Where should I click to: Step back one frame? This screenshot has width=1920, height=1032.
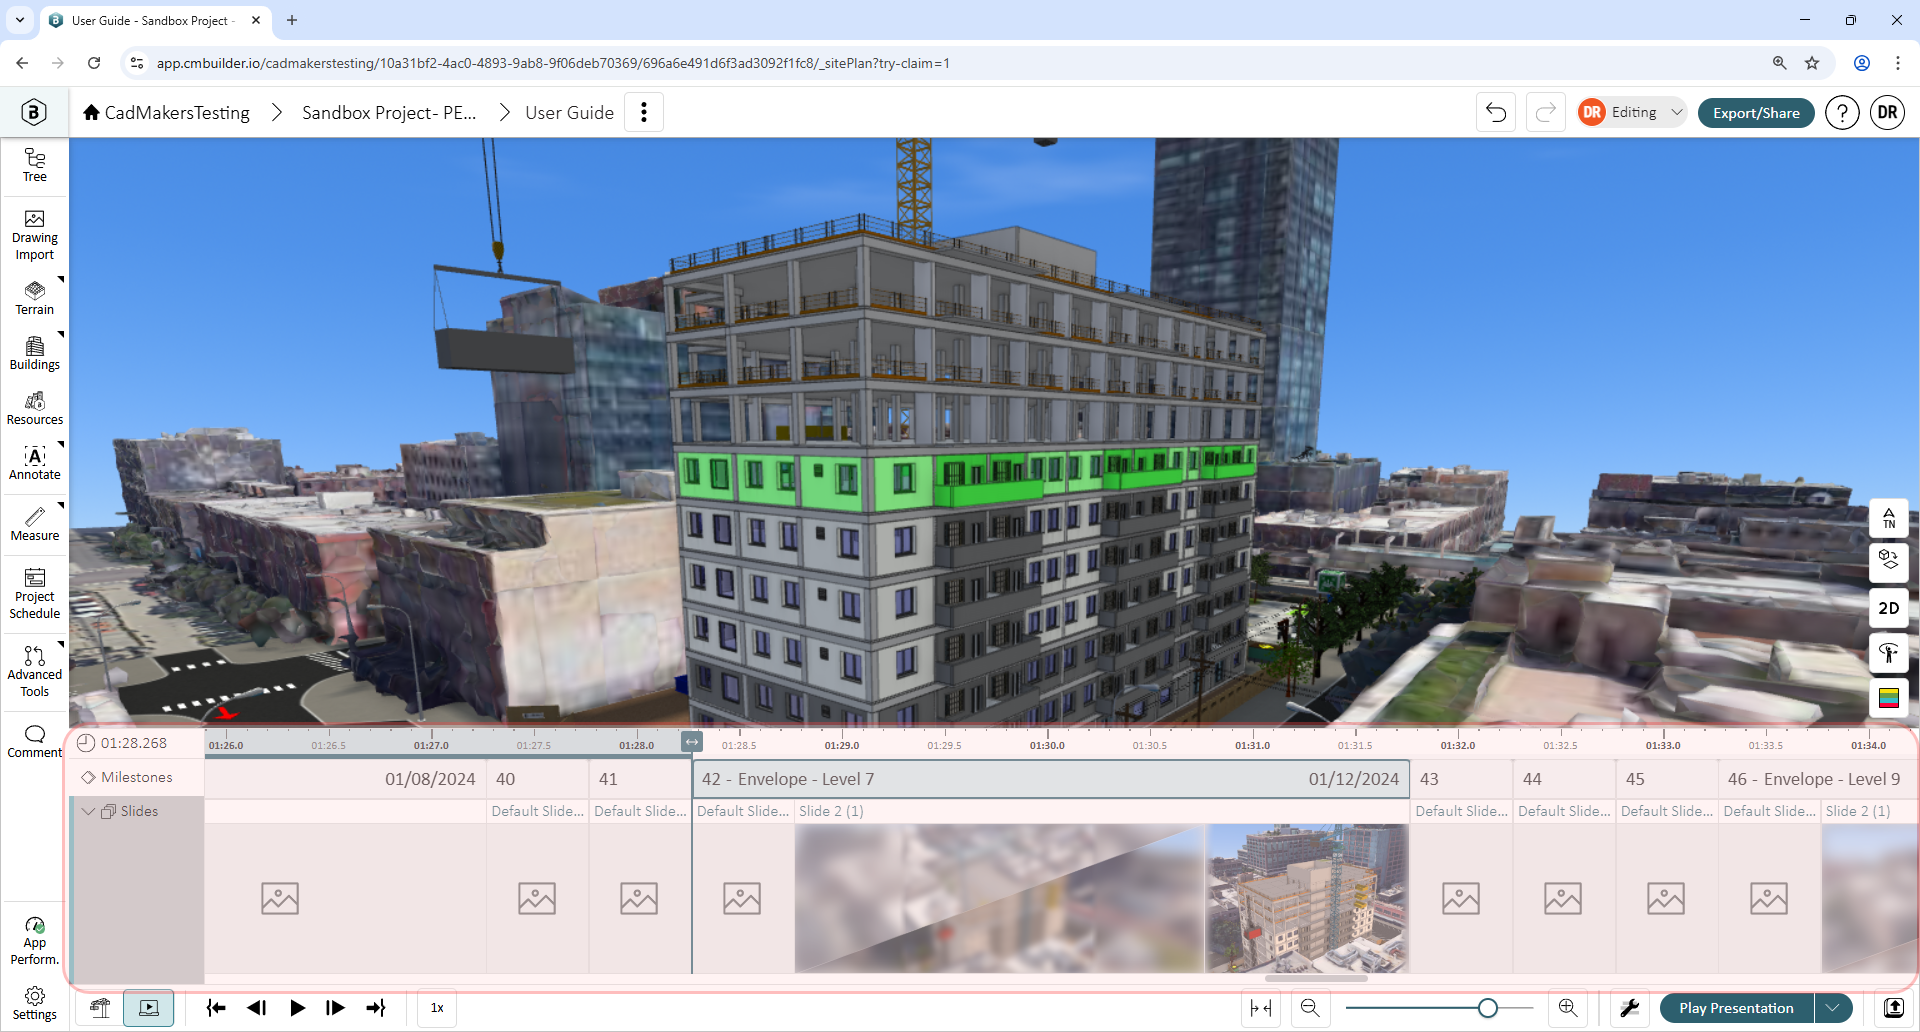point(256,1008)
